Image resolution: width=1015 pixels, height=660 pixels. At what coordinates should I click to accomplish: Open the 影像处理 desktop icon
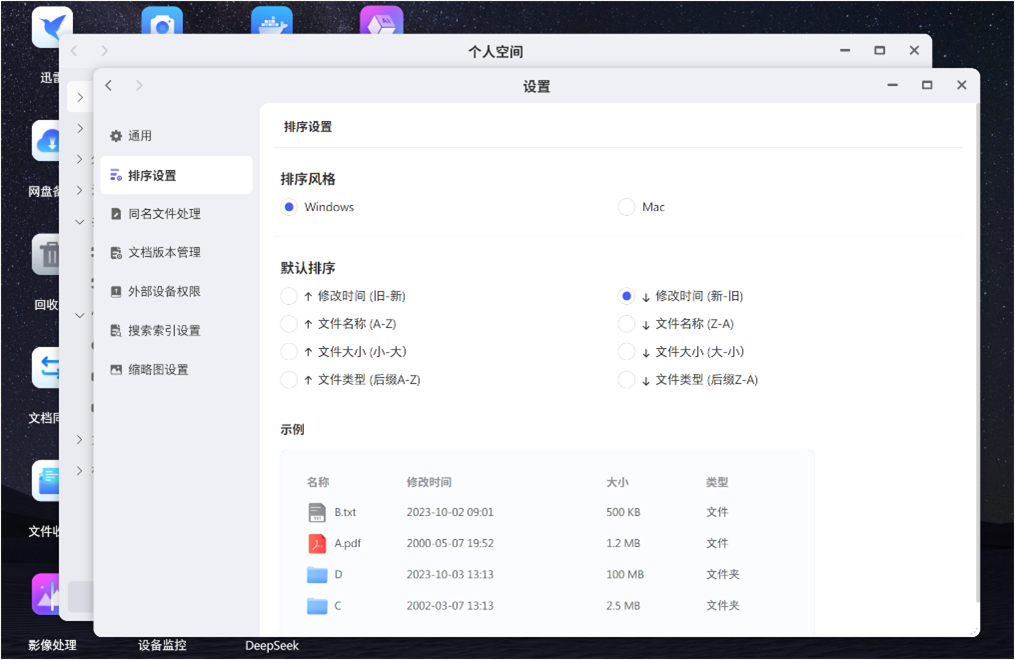[x=46, y=594]
